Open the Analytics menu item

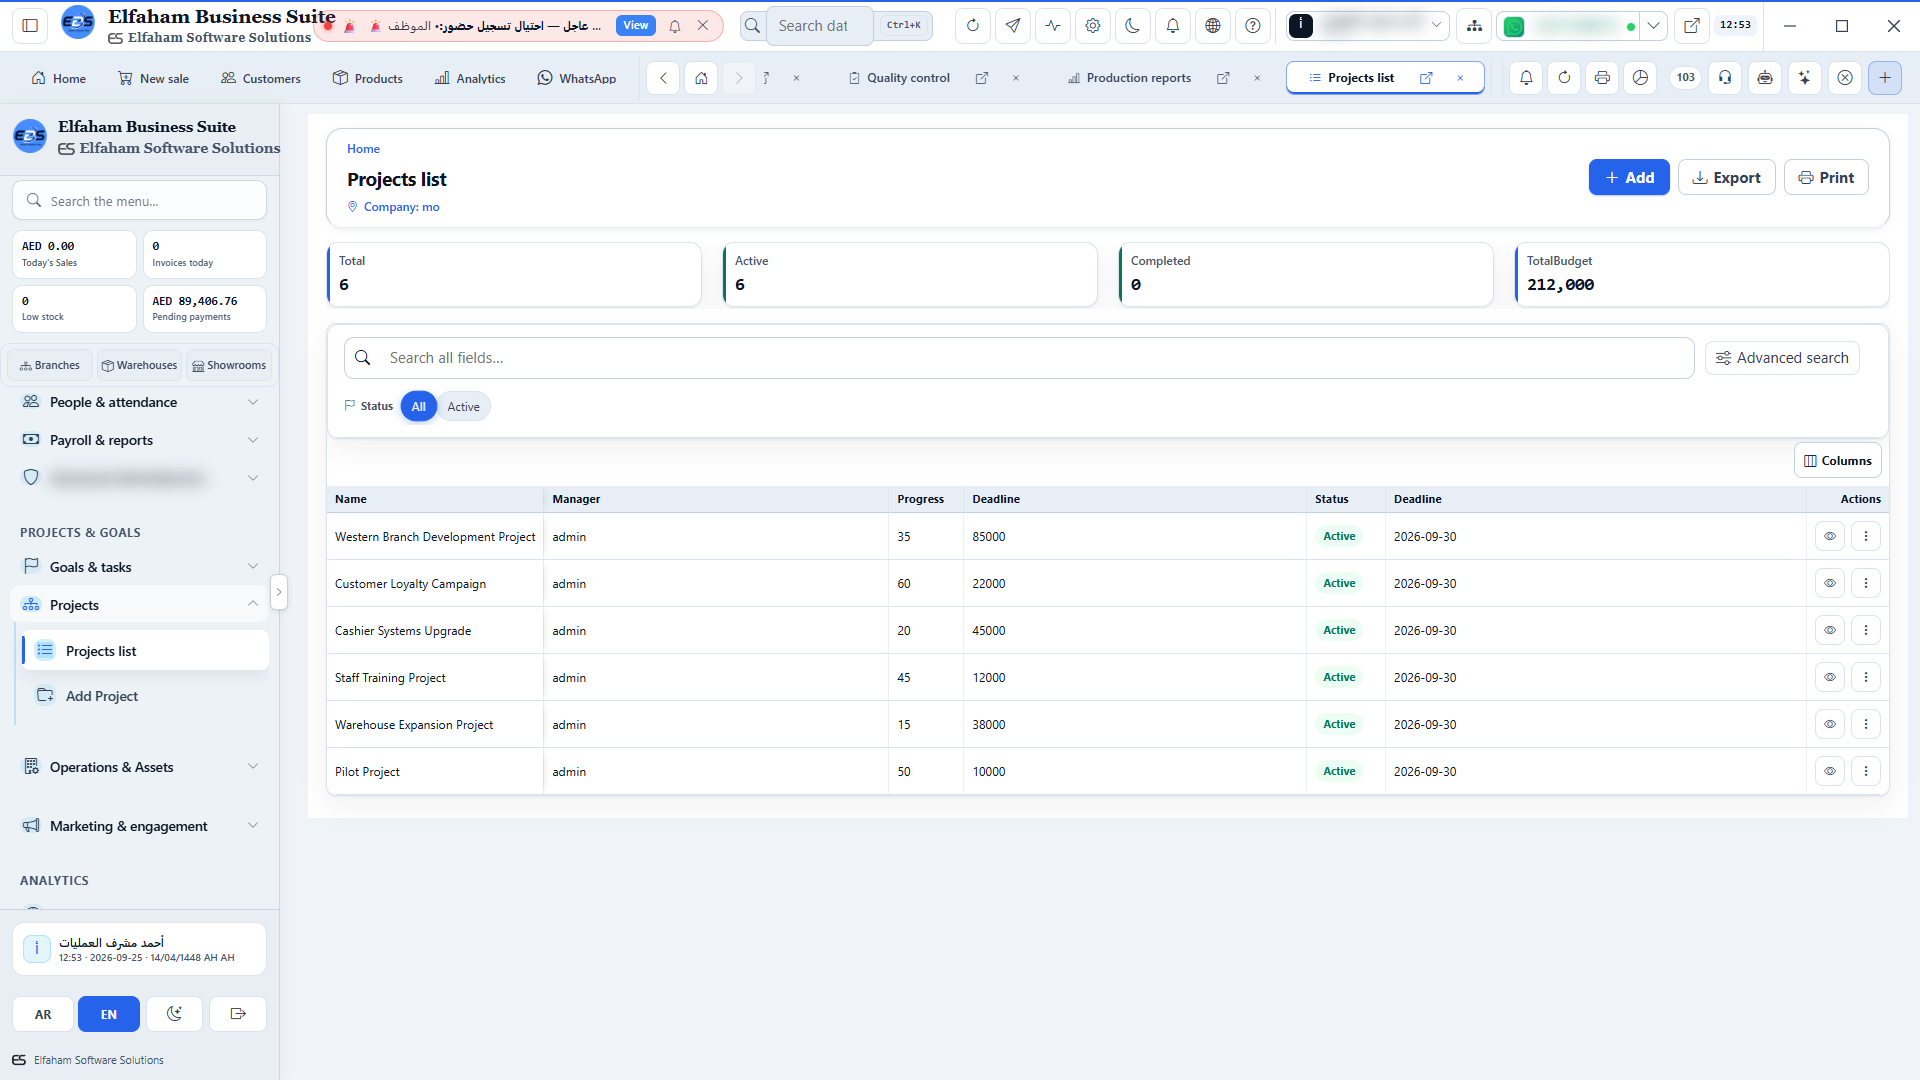(x=470, y=78)
